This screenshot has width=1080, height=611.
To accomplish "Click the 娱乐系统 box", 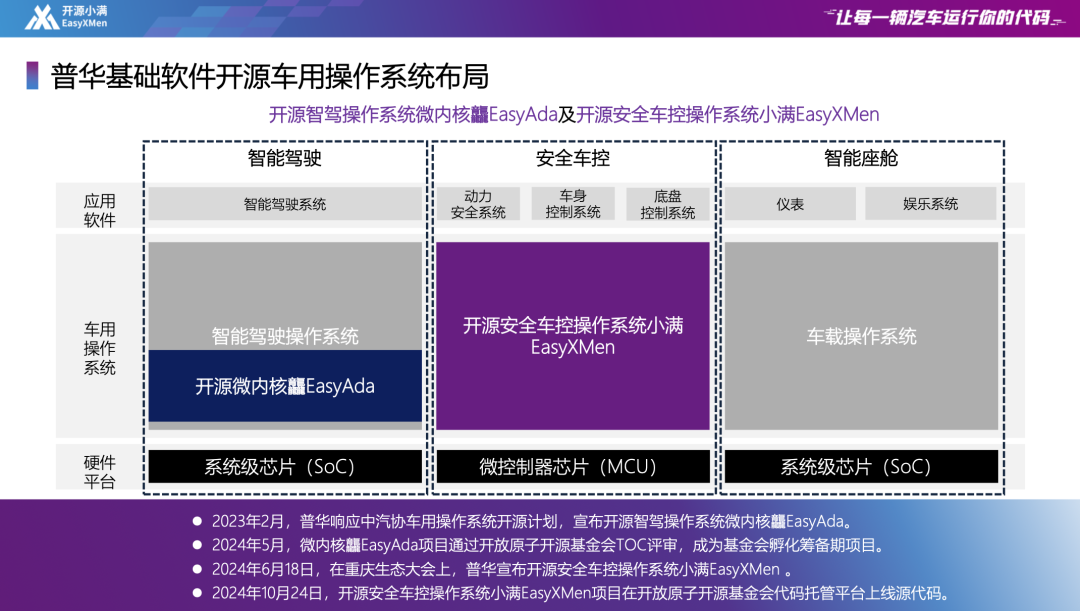I will coord(931,204).
